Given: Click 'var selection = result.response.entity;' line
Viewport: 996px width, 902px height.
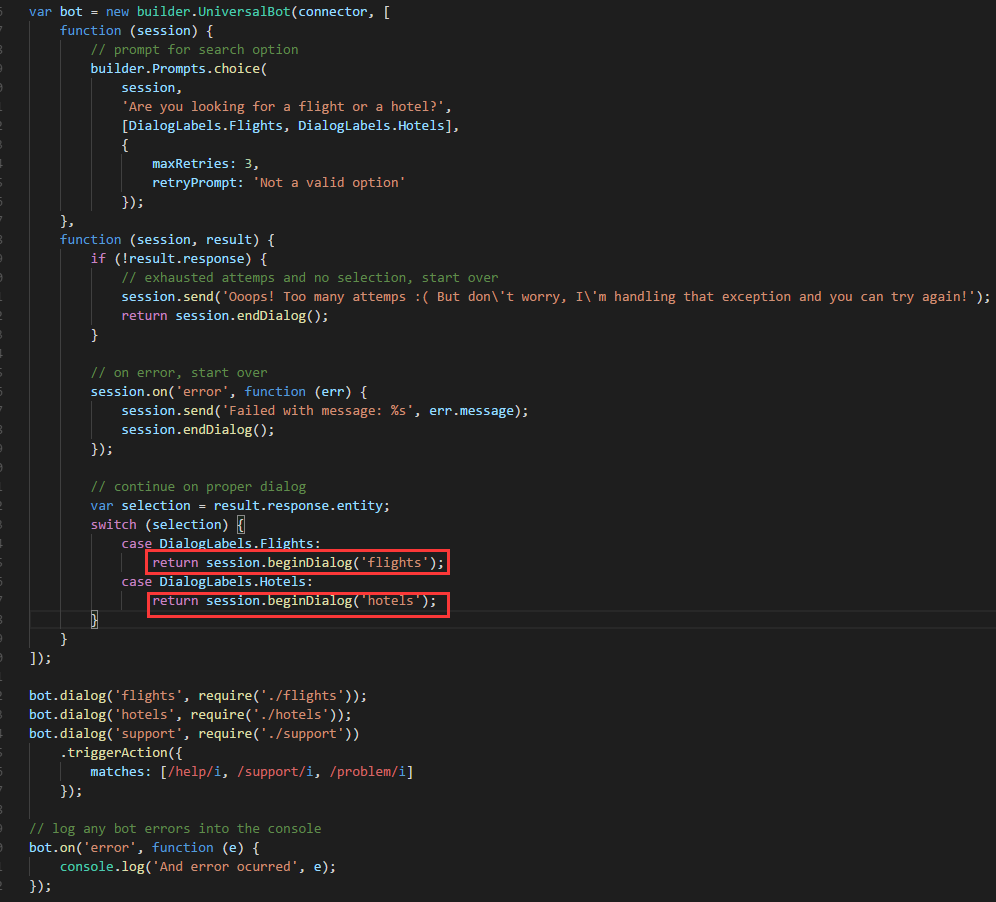Looking at the screenshot, I should pyautogui.click(x=240, y=506).
